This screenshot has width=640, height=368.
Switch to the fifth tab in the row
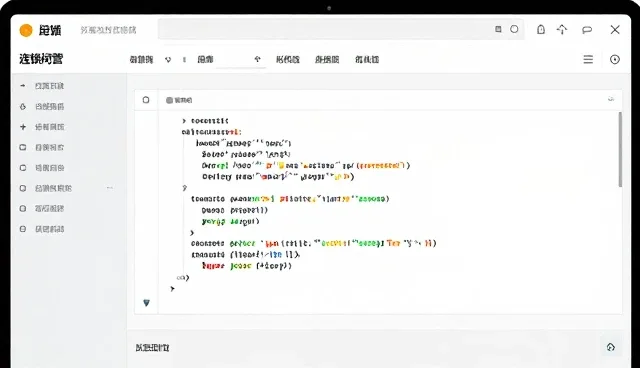point(367,60)
